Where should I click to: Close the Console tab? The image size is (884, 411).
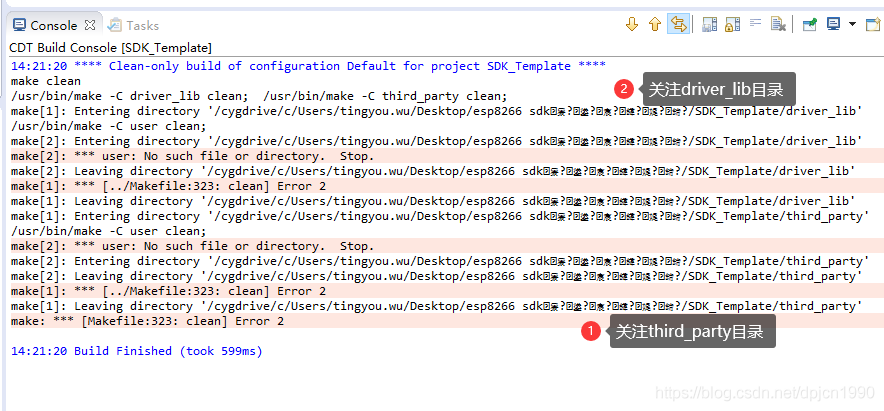90,25
